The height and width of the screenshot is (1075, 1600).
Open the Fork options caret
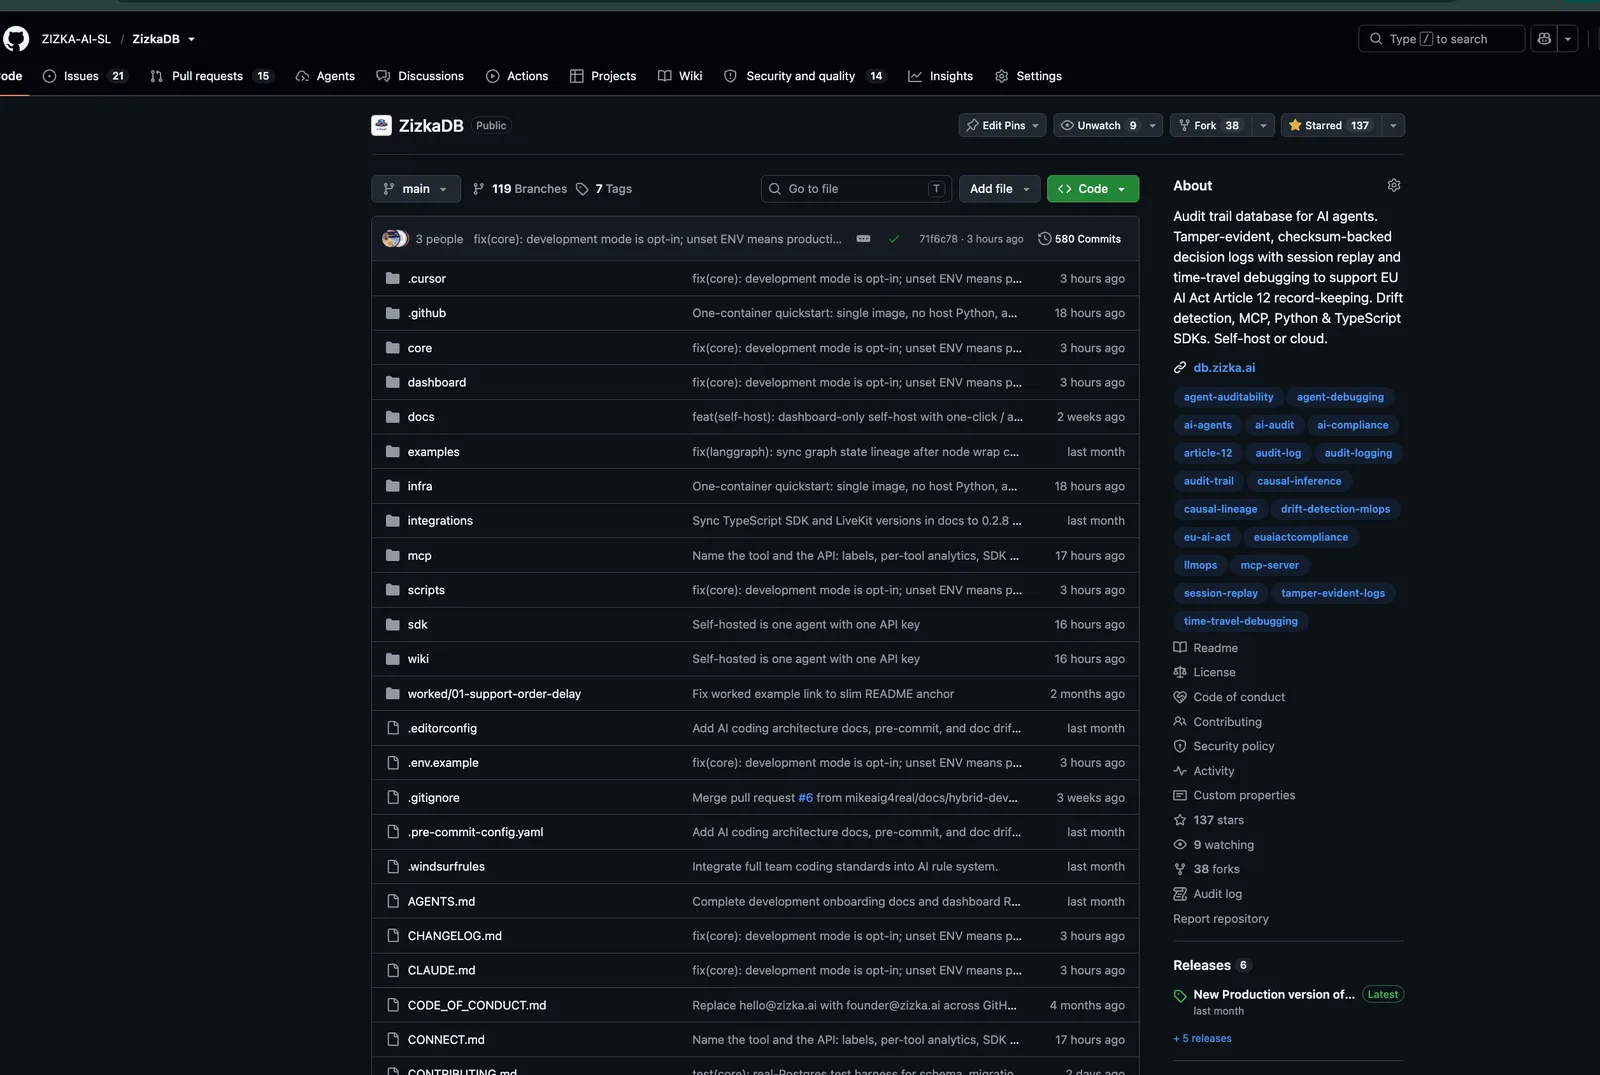[1263, 125]
